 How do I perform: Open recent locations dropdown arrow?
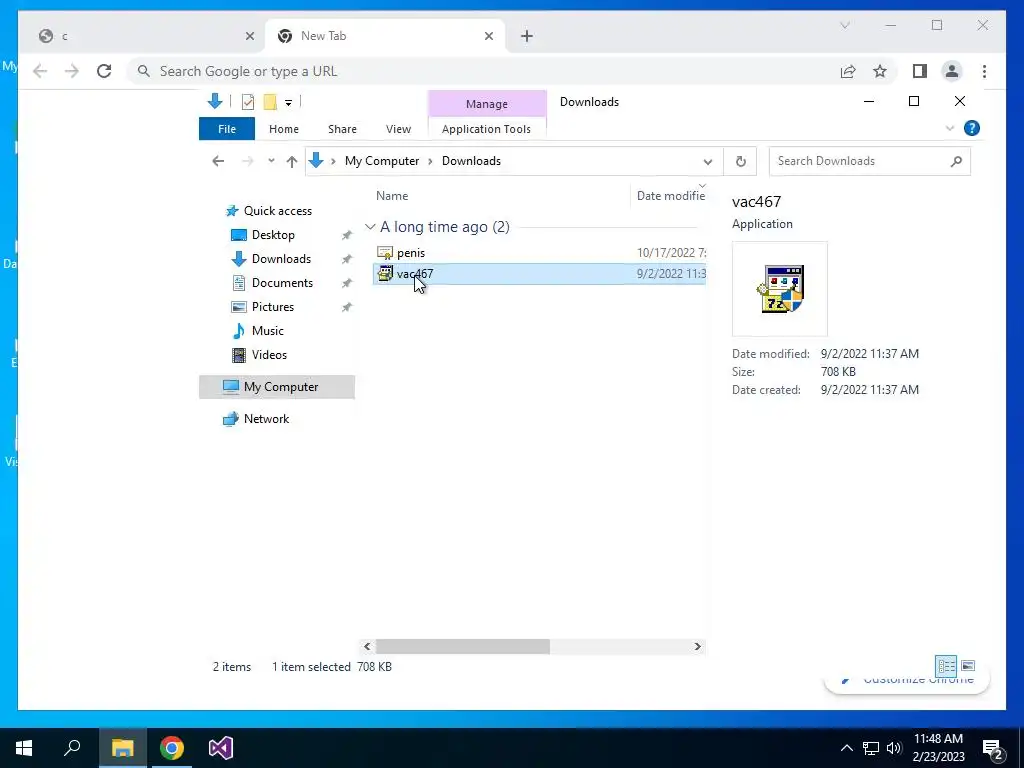tap(271, 161)
